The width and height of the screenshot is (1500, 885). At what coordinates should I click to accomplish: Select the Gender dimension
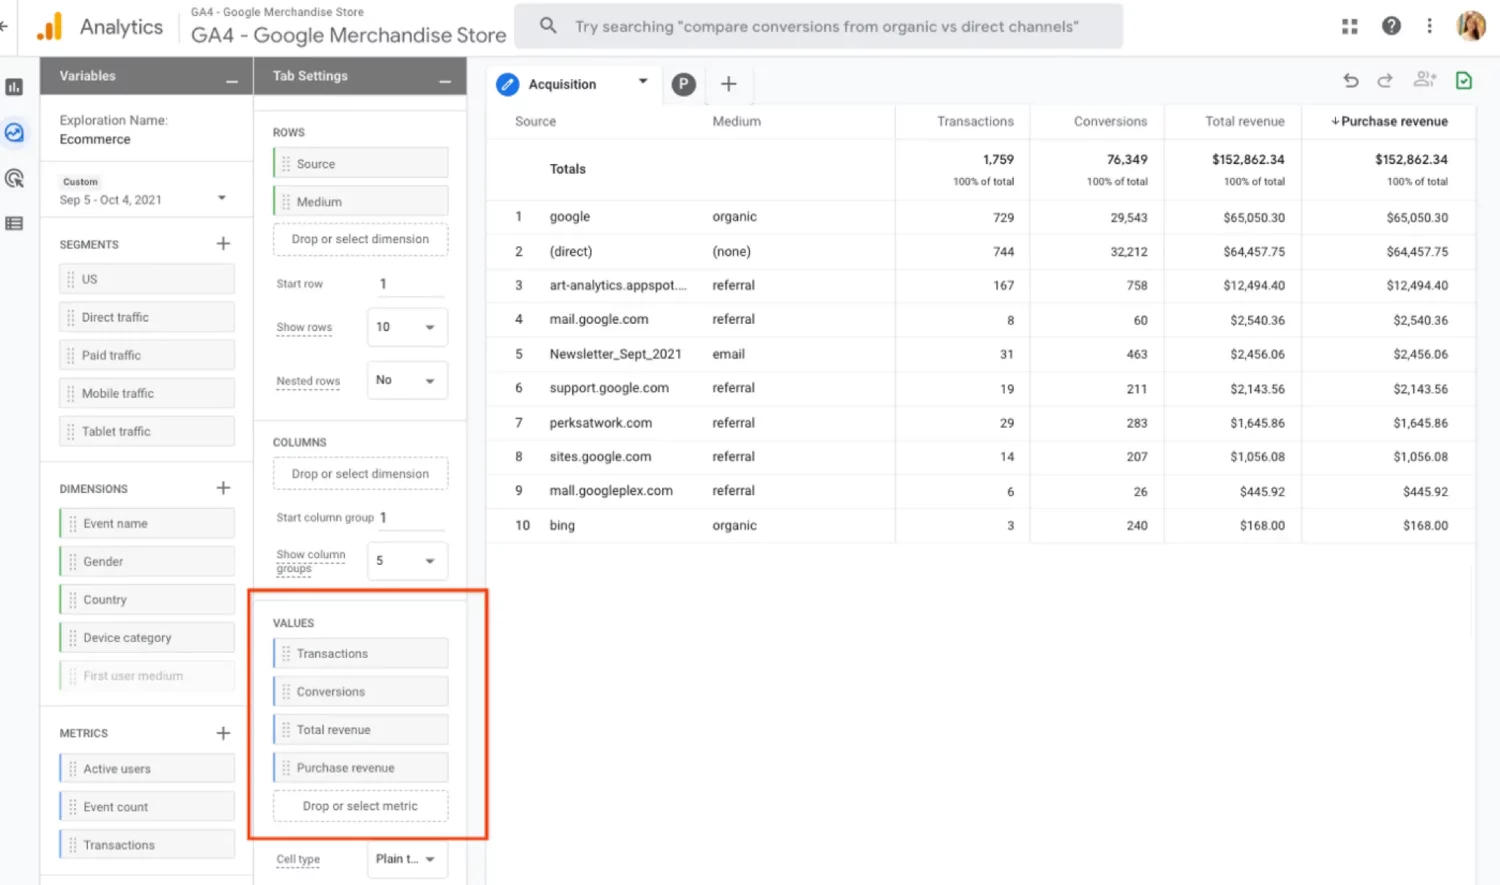pos(147,561)
